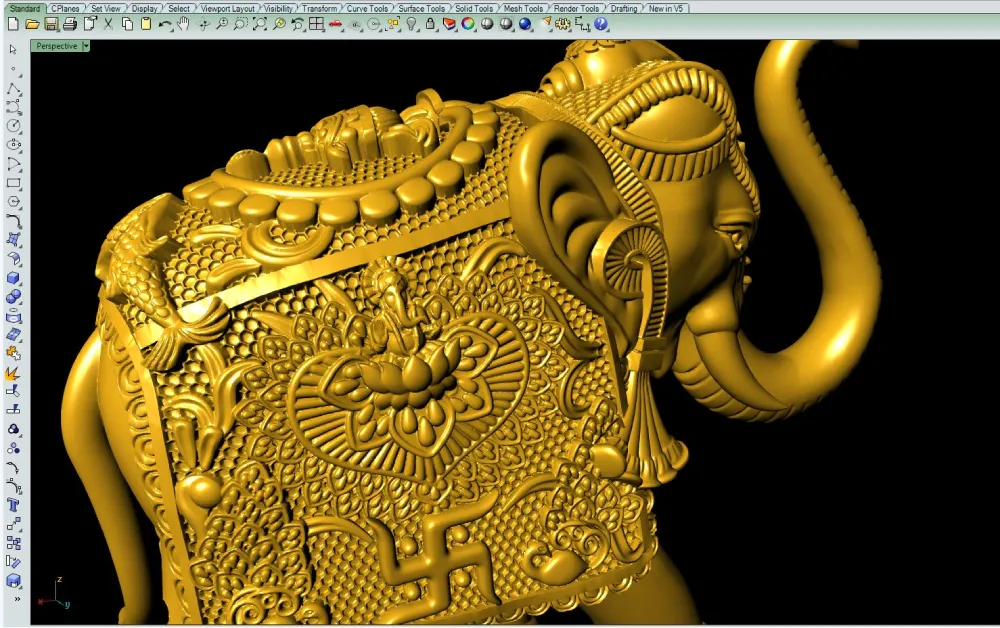Switch to the Mesh Tools tab
This screenshot has height=628, width=1000.
(x=523, y=8)
